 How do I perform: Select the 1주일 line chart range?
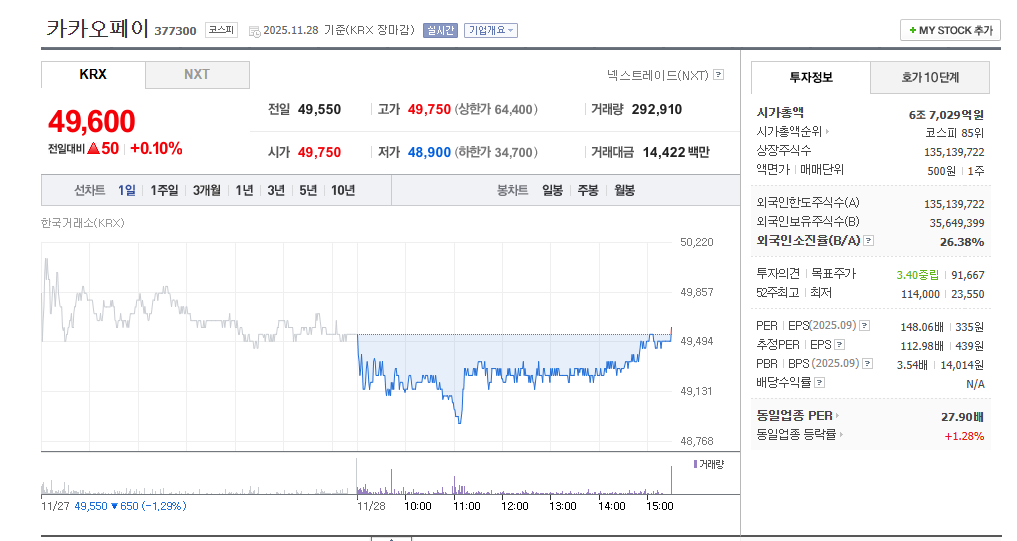click(164, 190)
